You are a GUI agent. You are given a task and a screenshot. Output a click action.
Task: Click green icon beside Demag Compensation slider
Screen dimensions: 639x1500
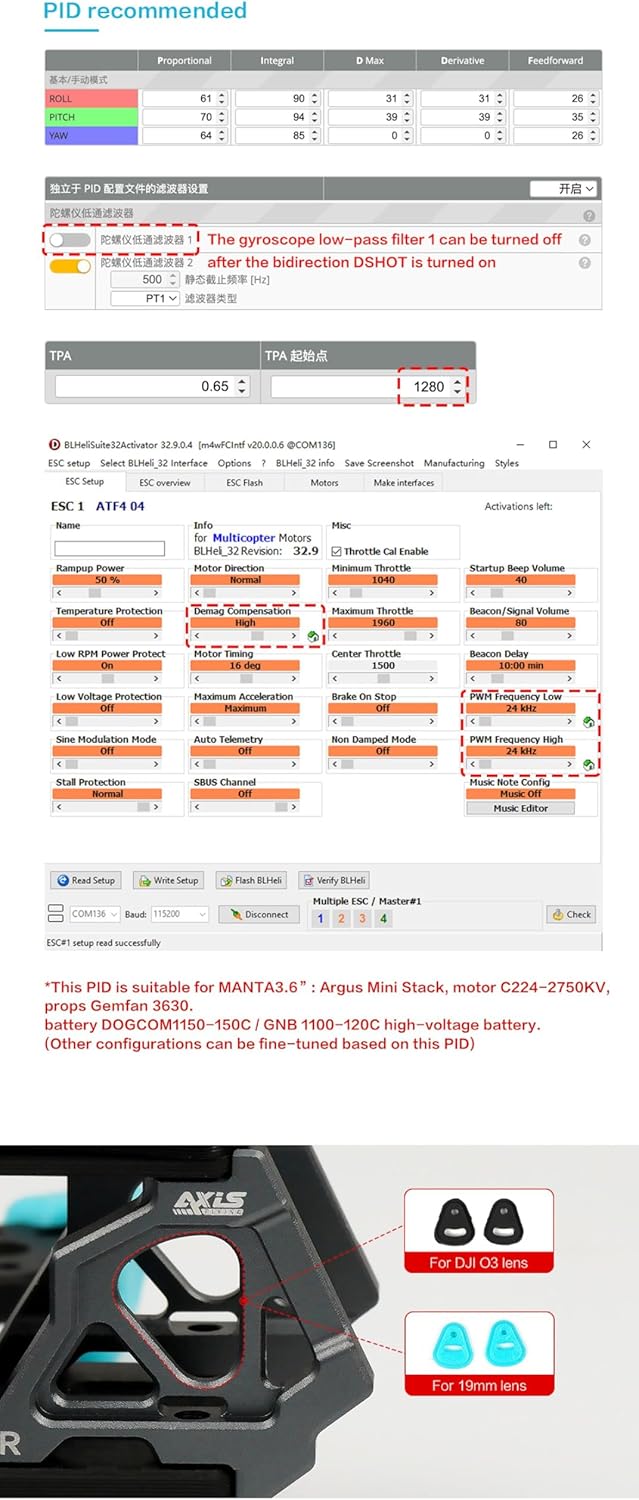point(313,637)
